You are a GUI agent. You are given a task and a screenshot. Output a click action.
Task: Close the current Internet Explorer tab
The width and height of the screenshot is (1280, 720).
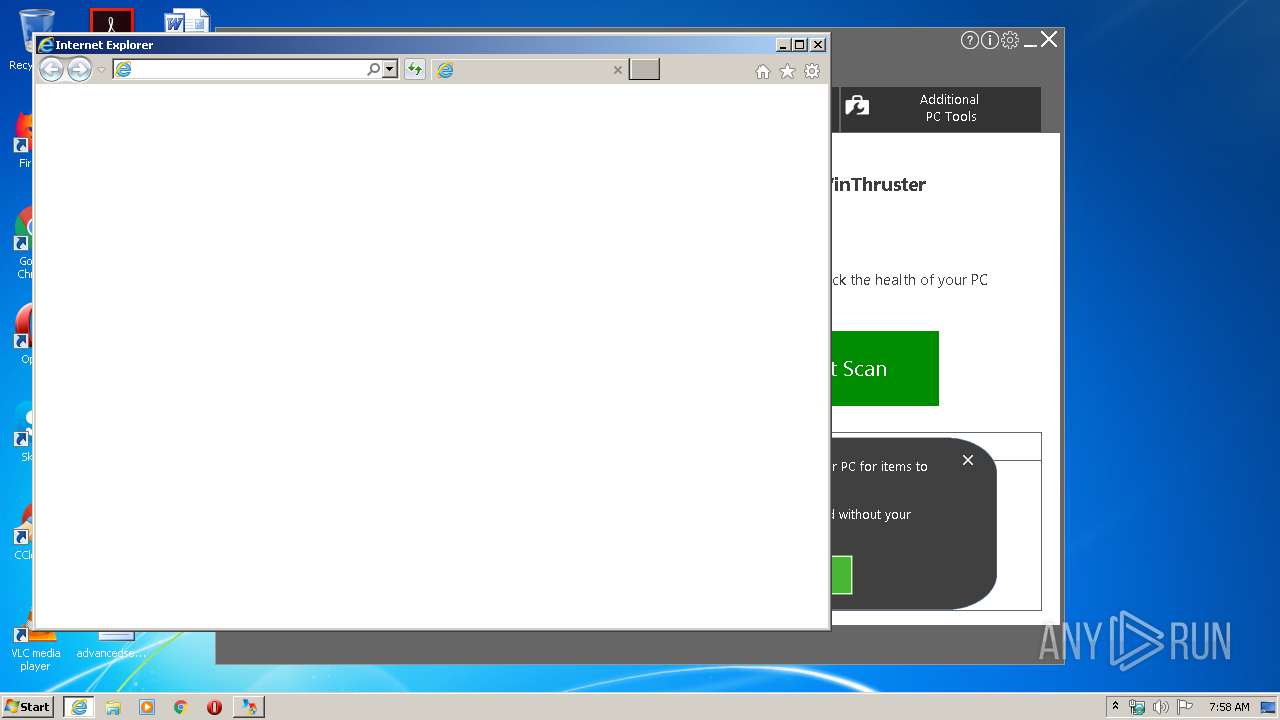coord(617,70)
